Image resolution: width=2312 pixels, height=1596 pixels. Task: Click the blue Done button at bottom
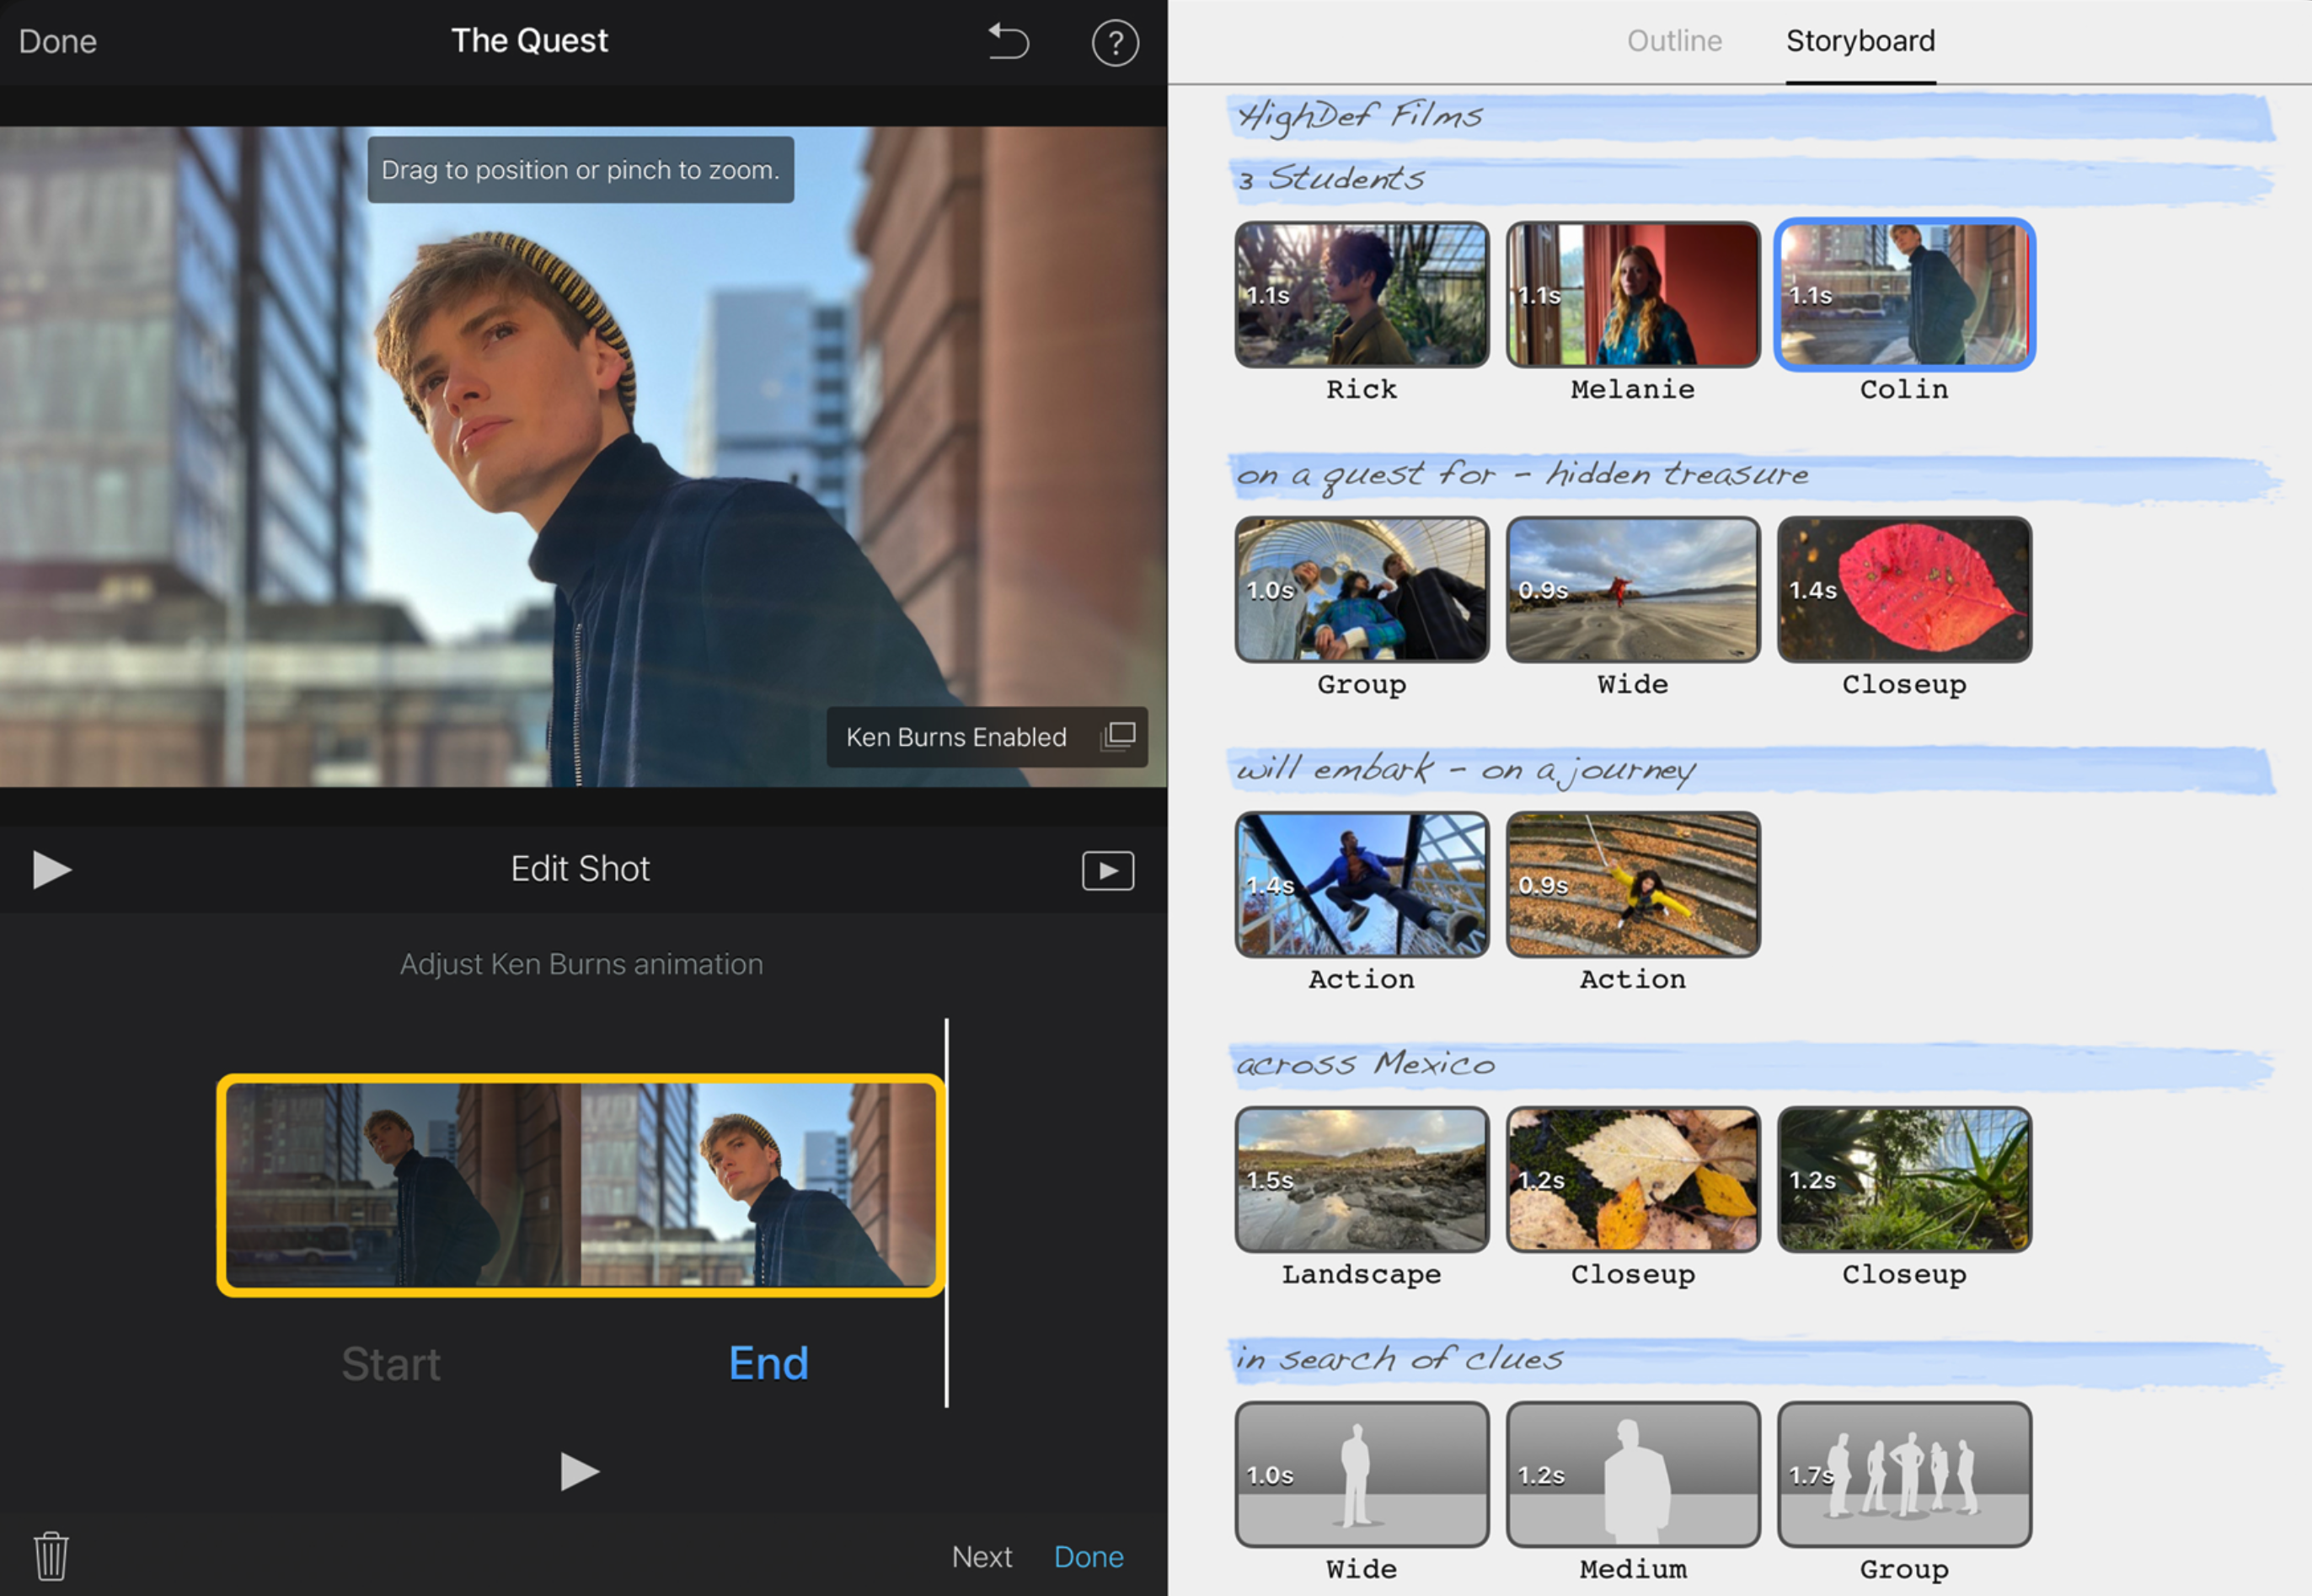tap(1088, 1556)
